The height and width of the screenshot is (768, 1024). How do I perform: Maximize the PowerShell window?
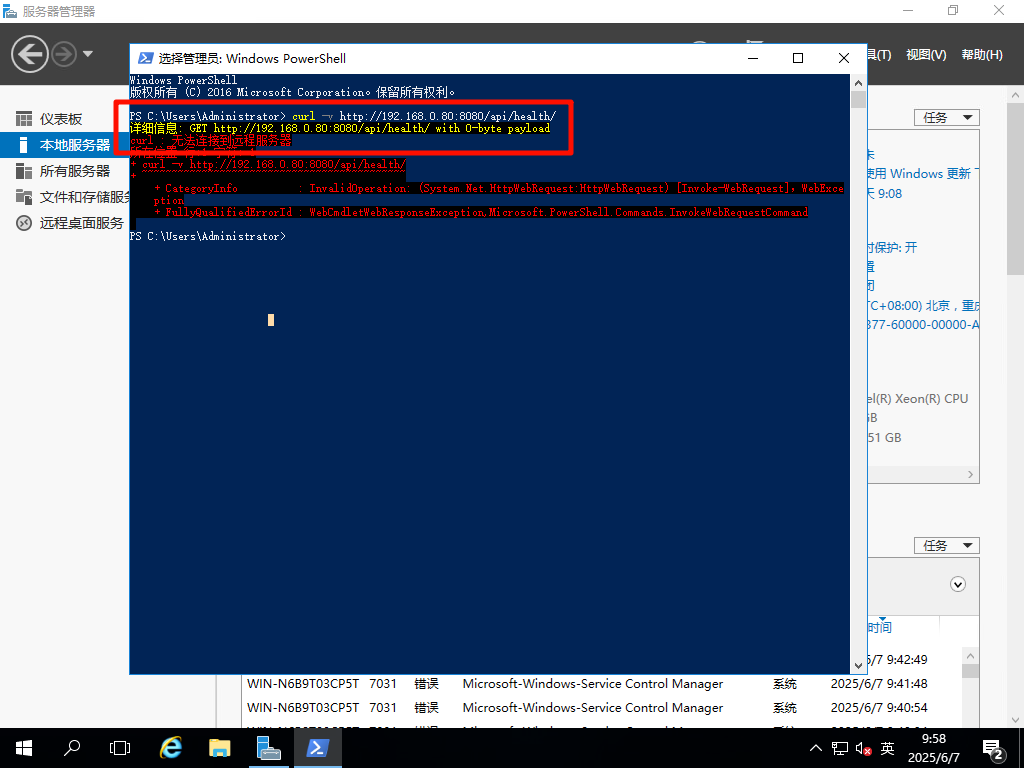click(797, 59)
